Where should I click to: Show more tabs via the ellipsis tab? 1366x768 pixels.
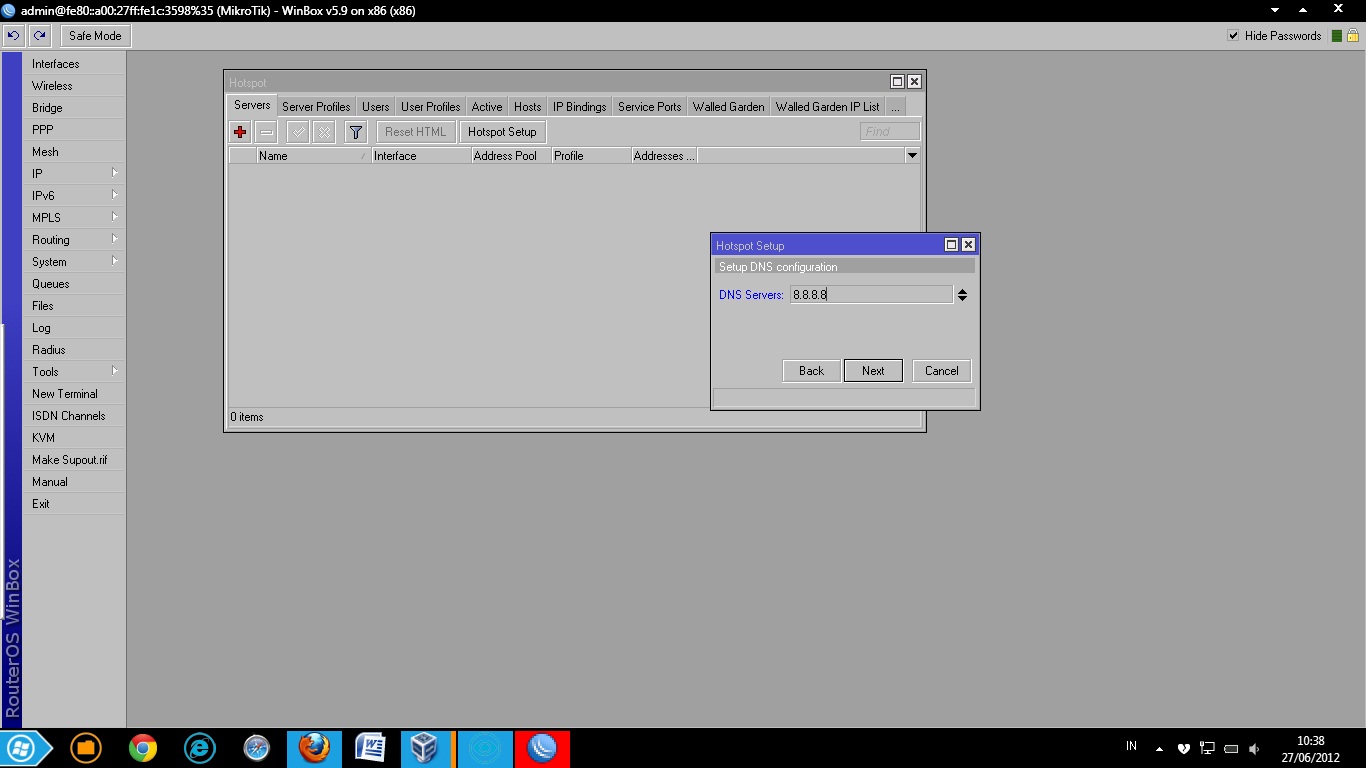pos(895,107)
